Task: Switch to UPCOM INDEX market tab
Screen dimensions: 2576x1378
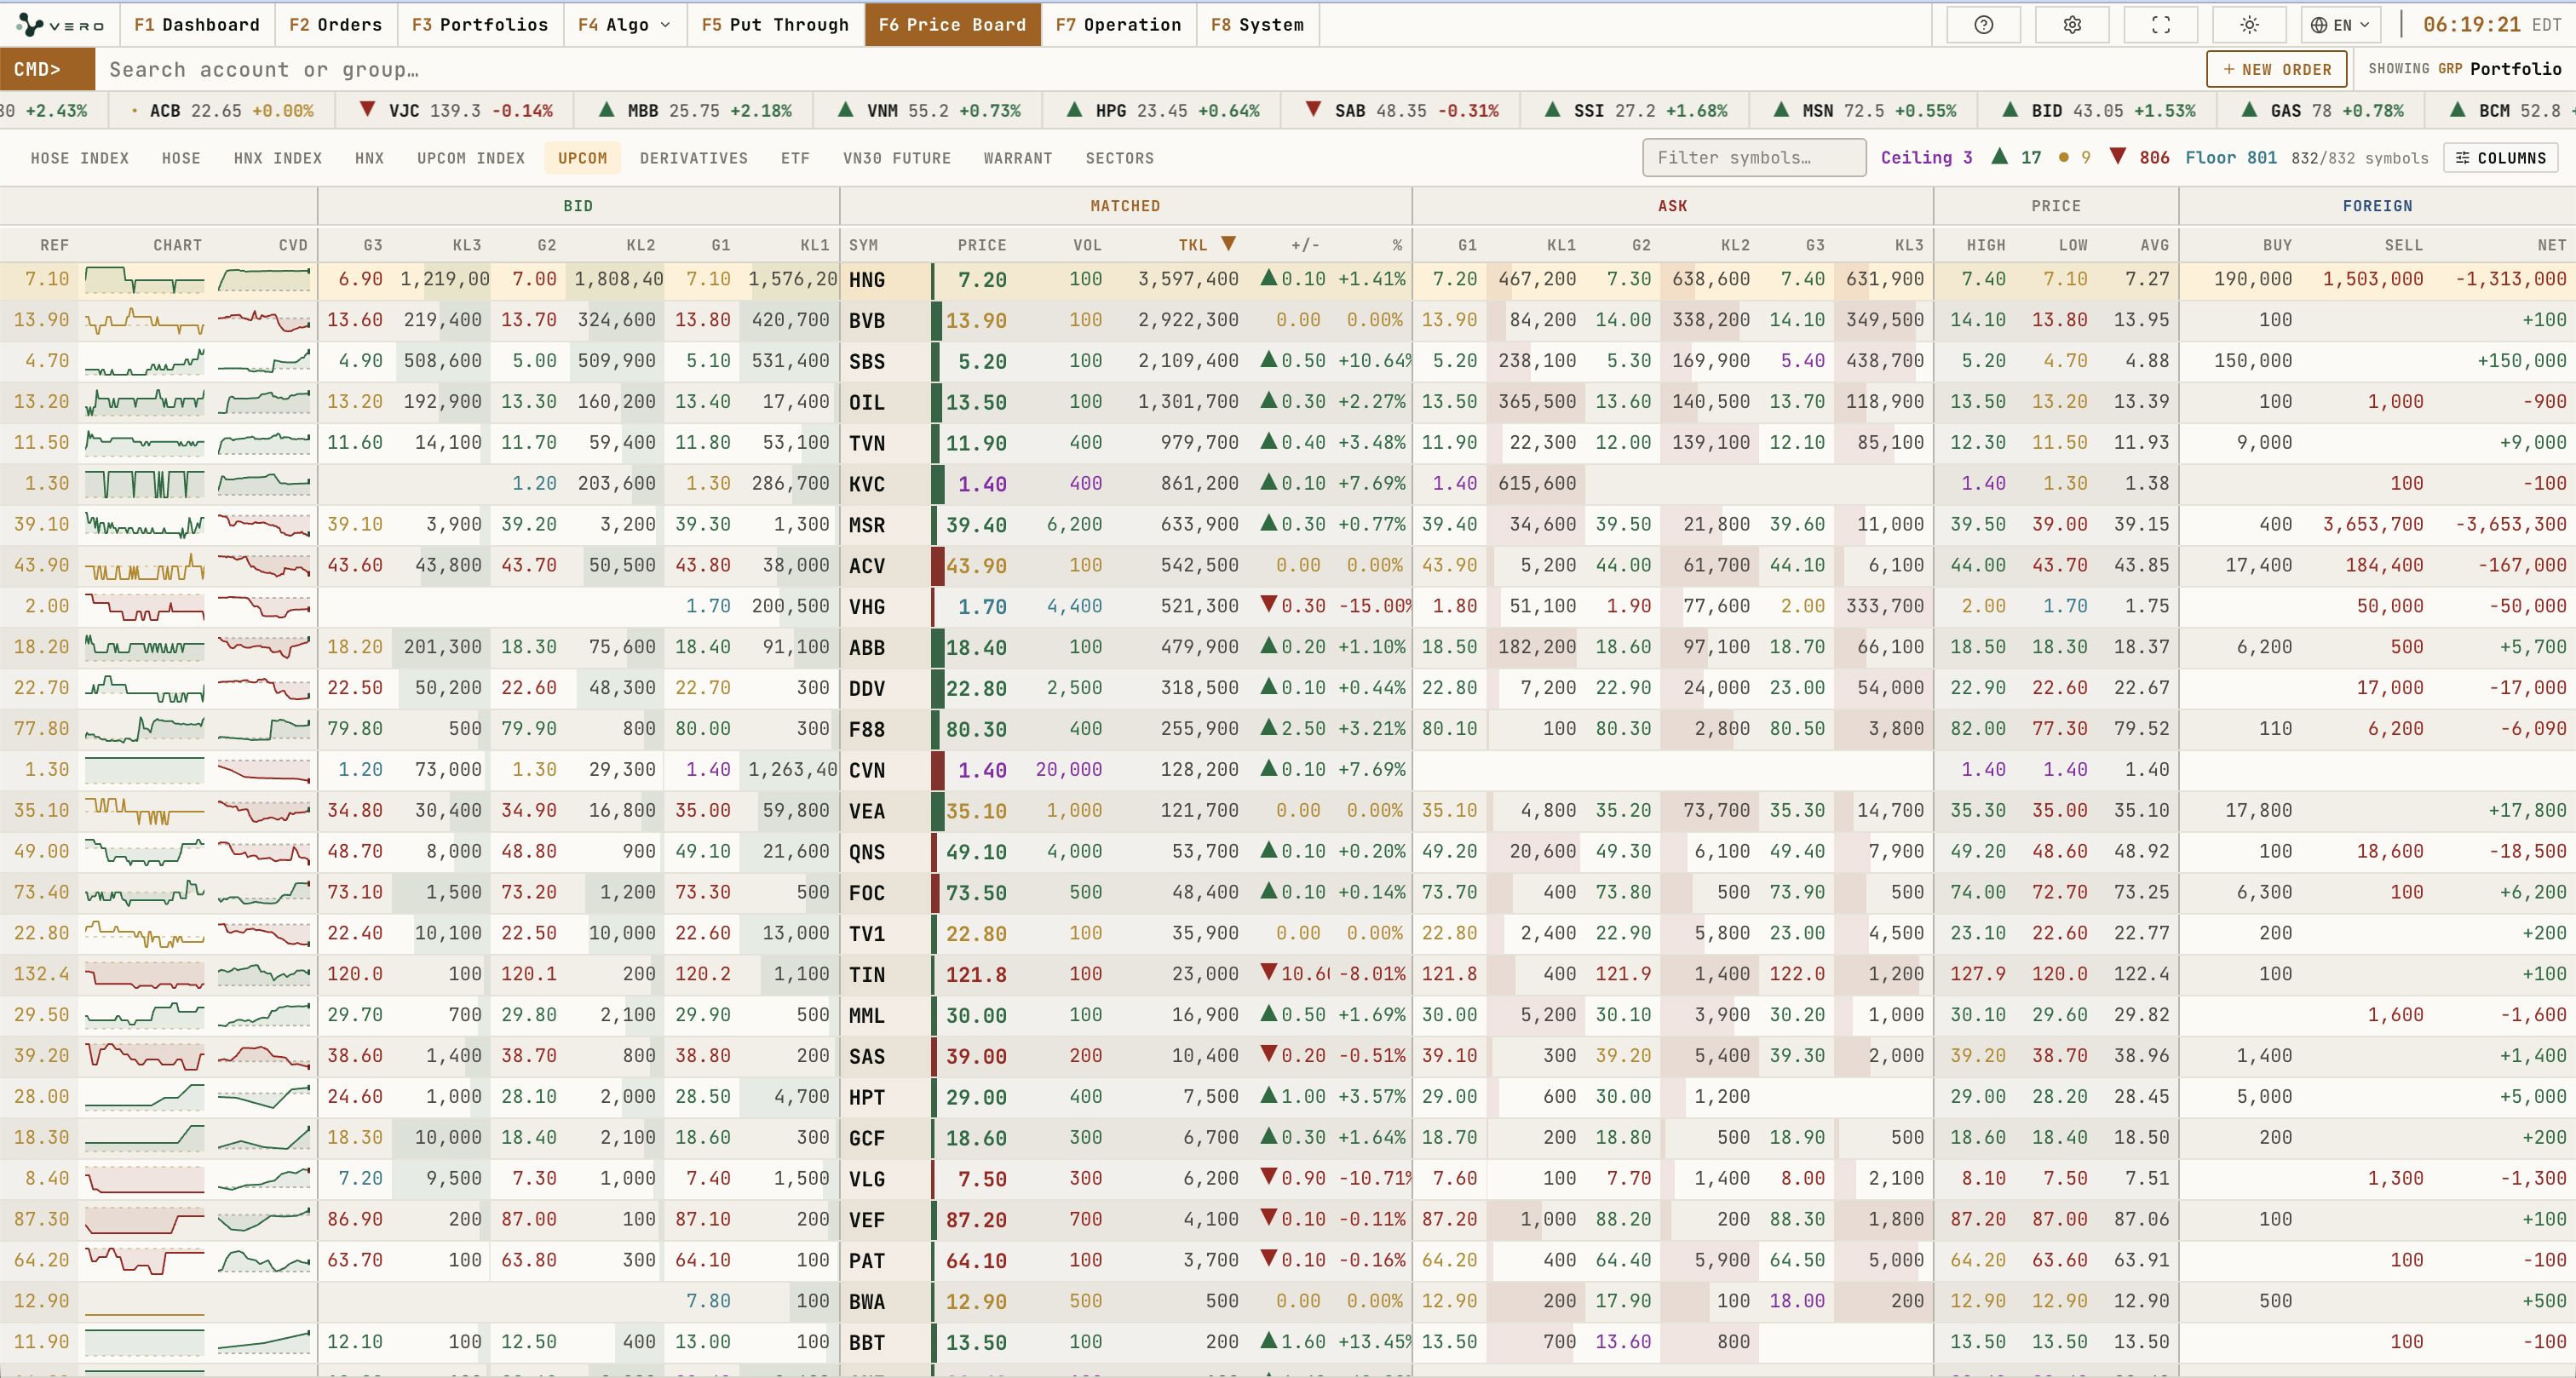Action: point(471,158)
